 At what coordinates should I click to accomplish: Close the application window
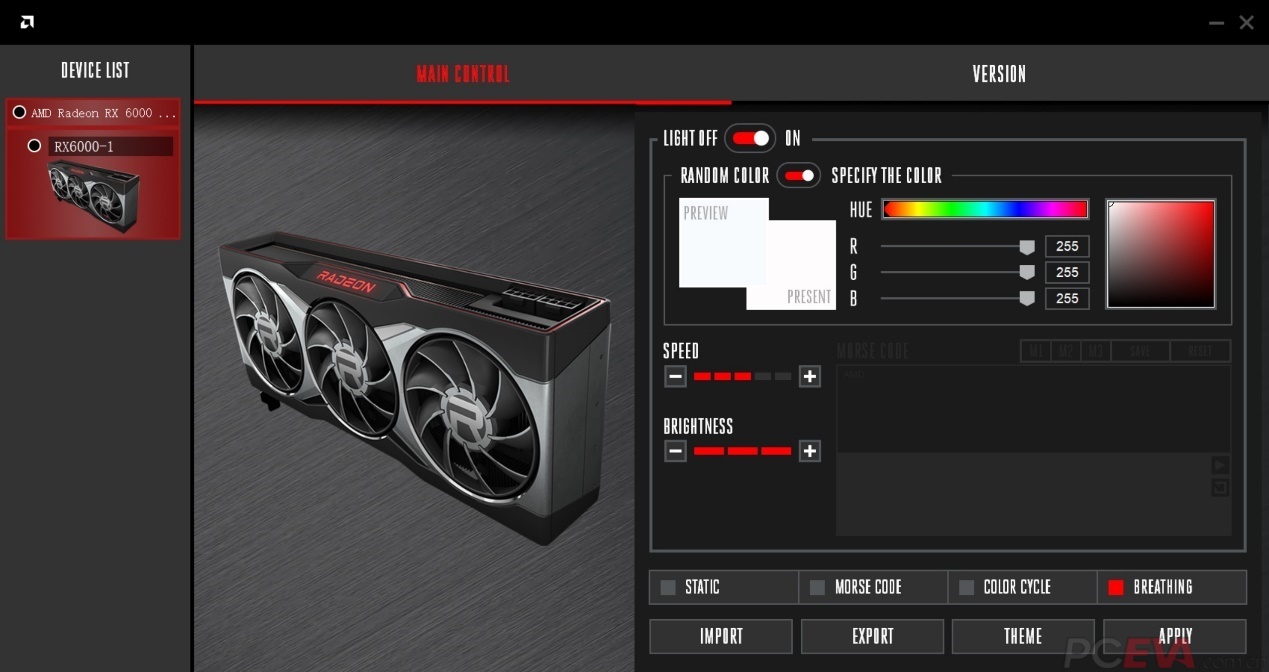click(1246, 22)
